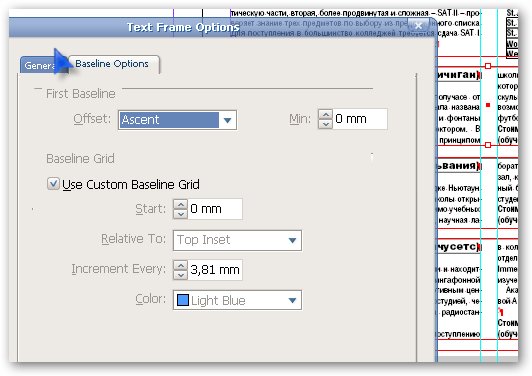Click the Min 0 mm input field

tap(360, 119)
